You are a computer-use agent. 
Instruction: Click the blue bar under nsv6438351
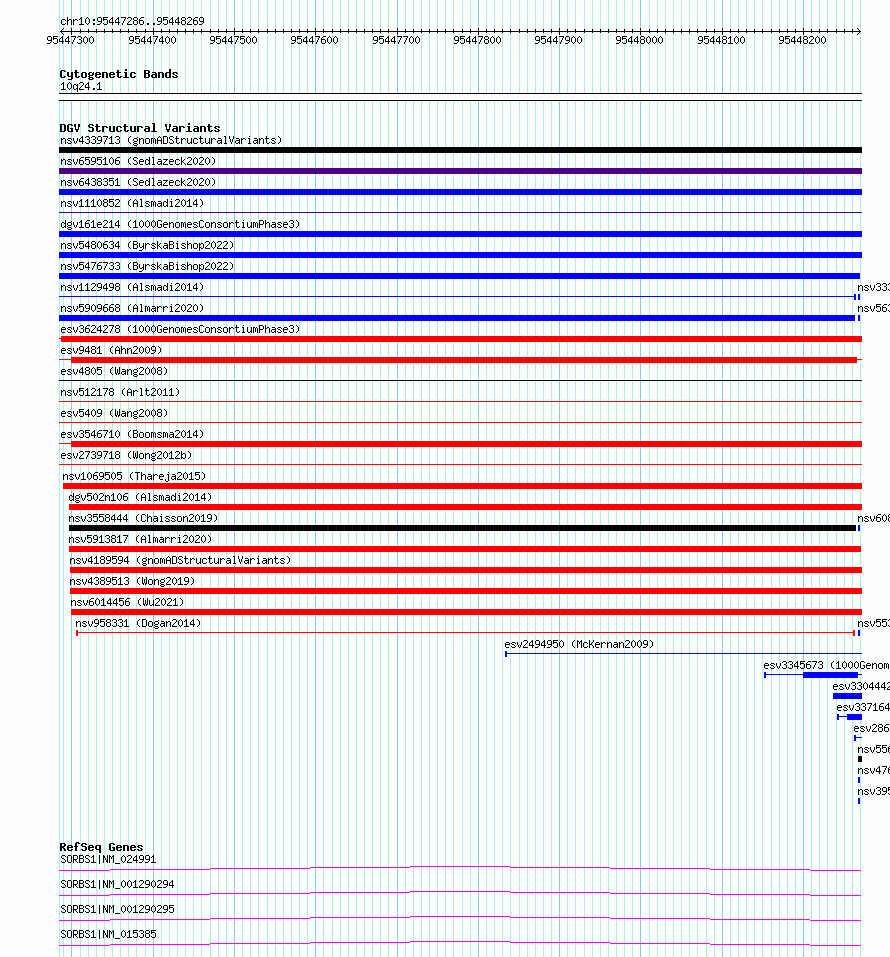(460, 192)
